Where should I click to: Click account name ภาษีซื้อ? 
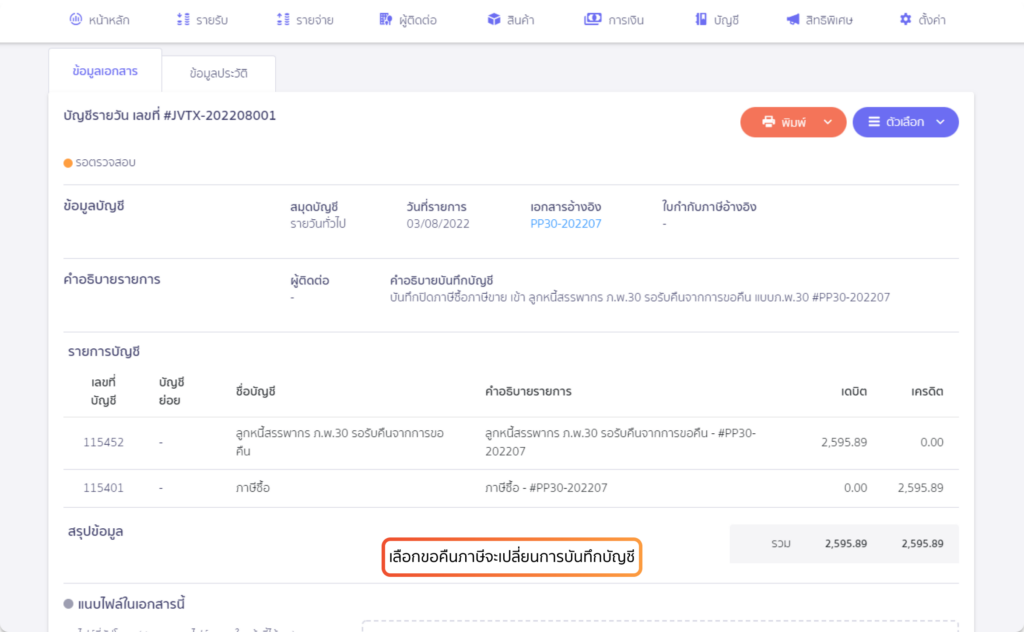[x=253, y=488]
